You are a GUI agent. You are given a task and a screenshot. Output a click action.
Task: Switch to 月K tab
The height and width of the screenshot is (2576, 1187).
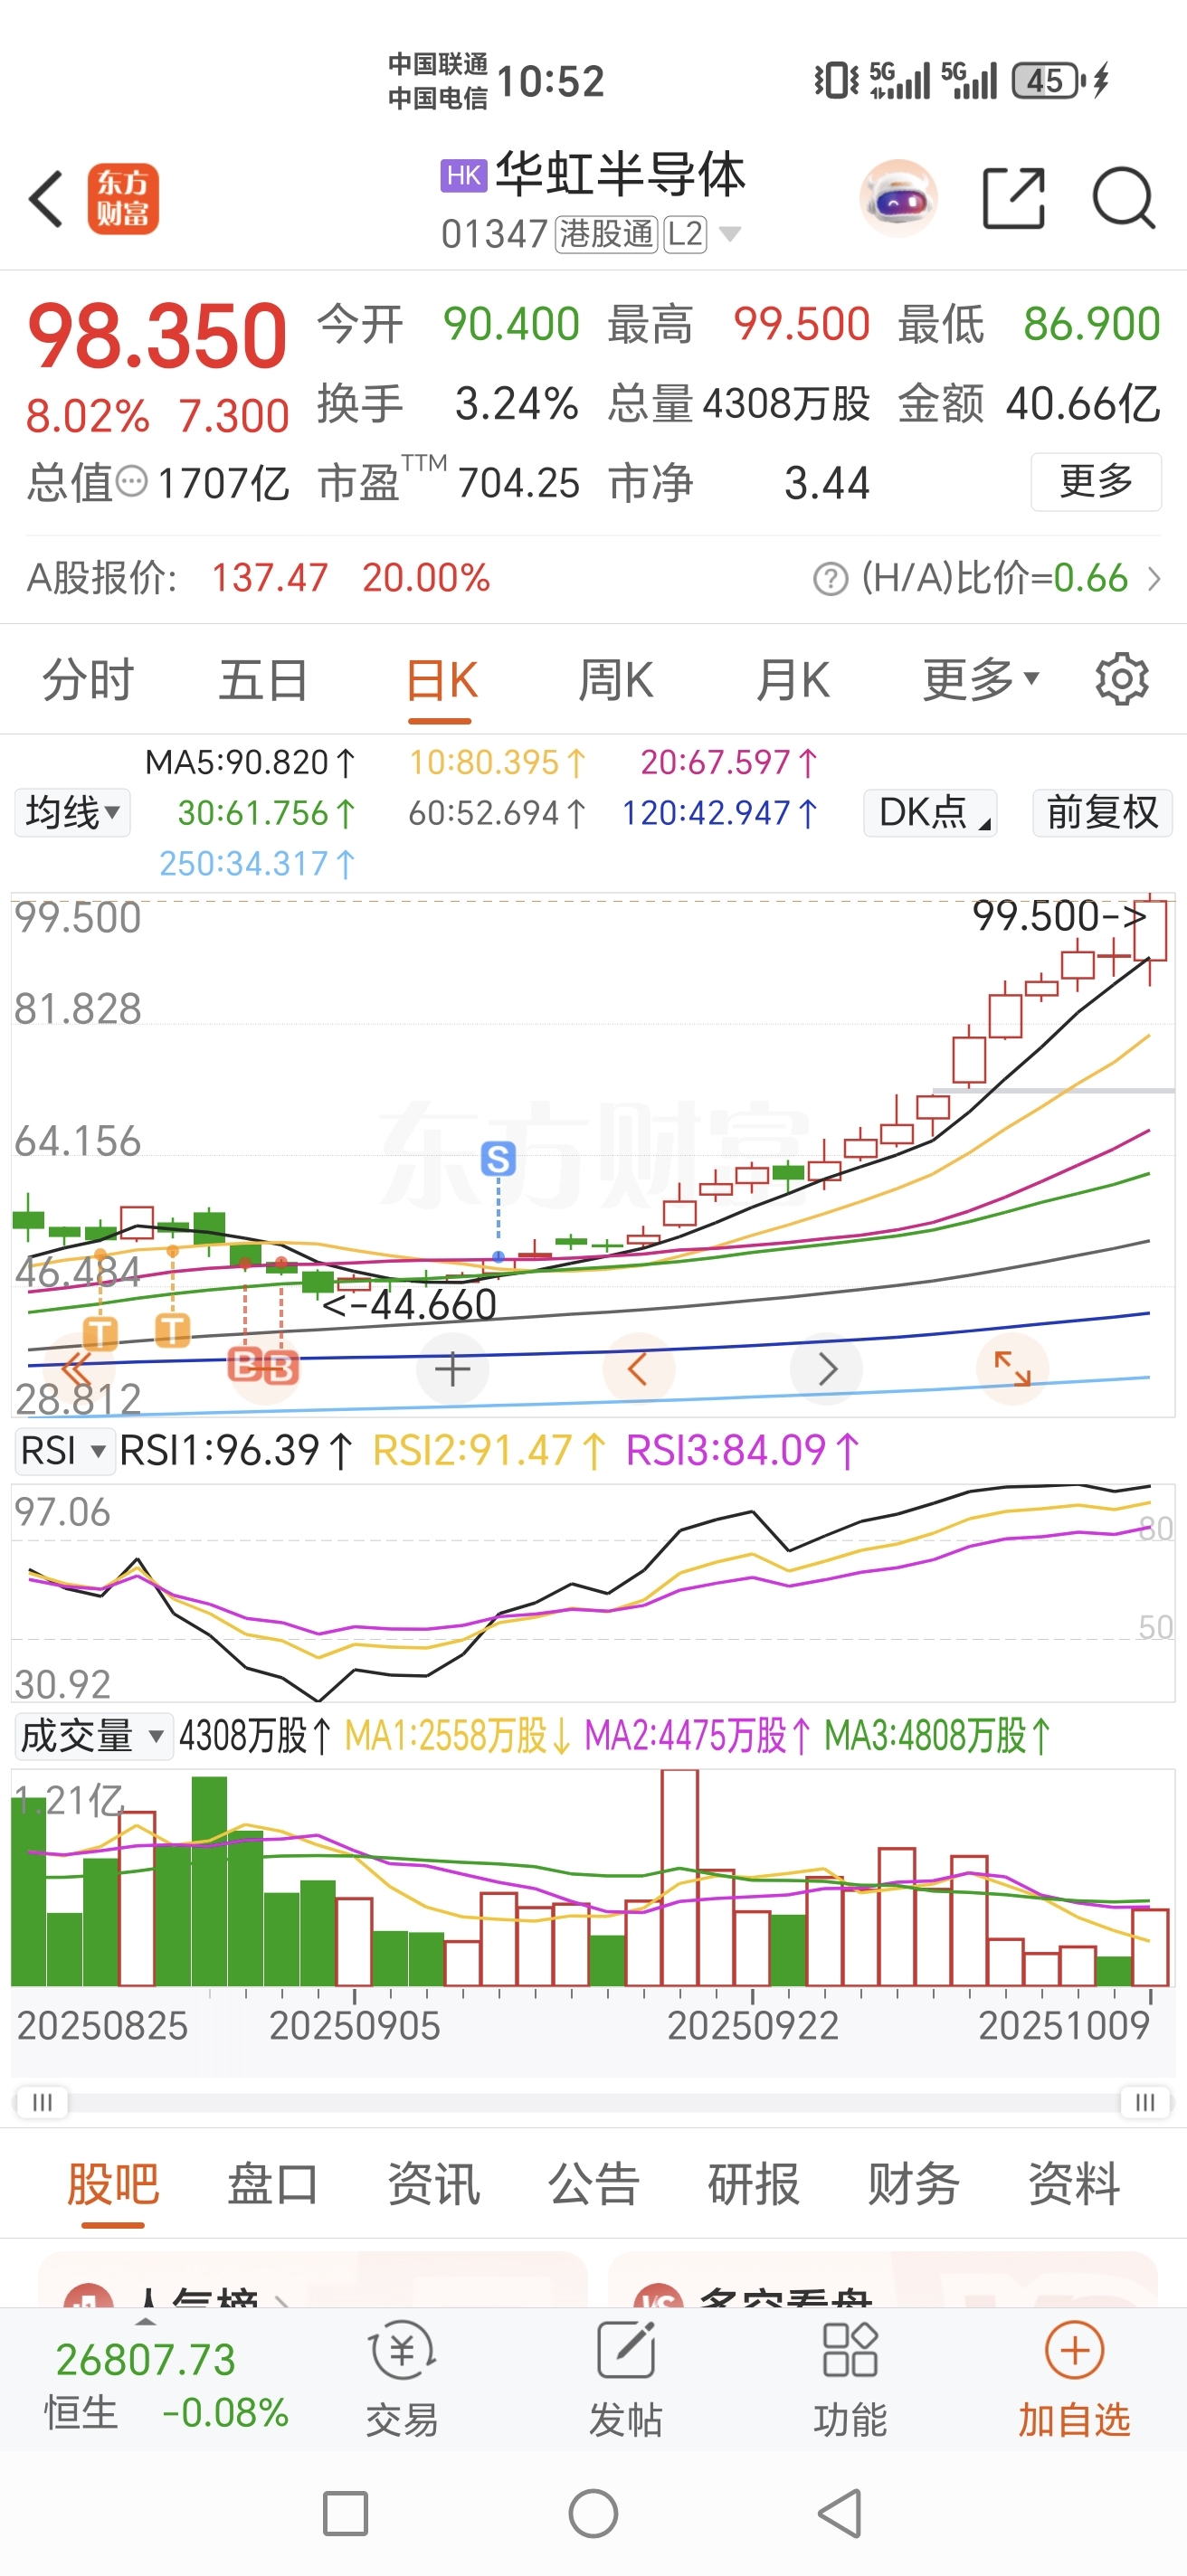[792, 680]
